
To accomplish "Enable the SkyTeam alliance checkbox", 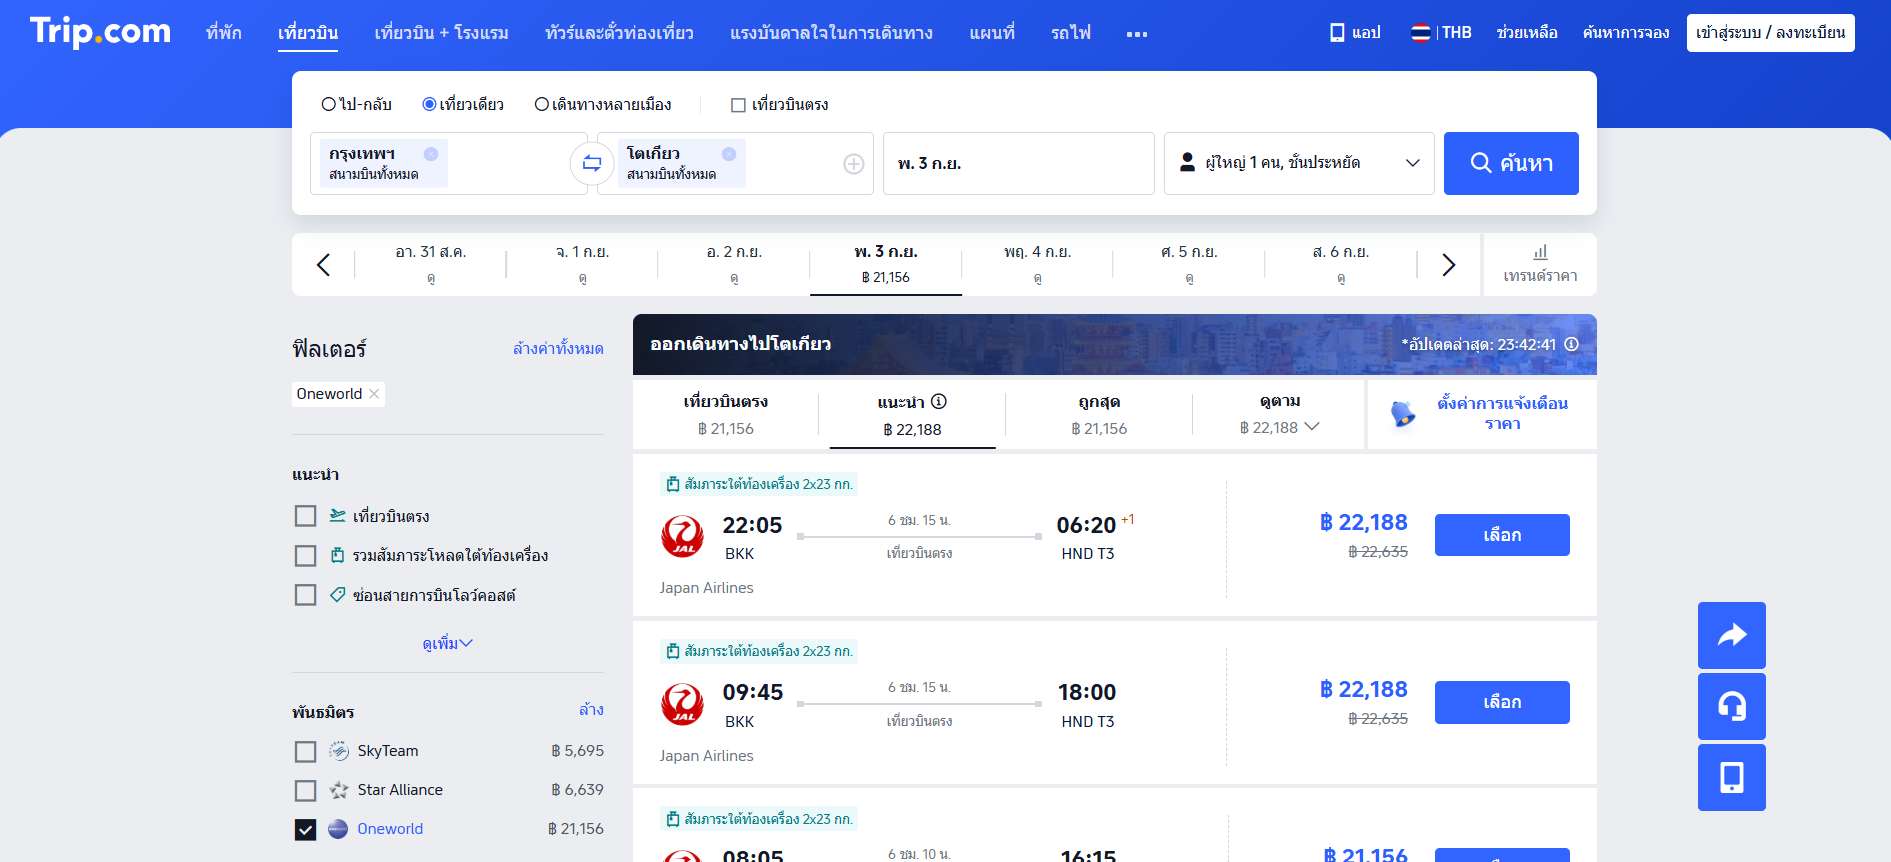I will tap(306, 751).
